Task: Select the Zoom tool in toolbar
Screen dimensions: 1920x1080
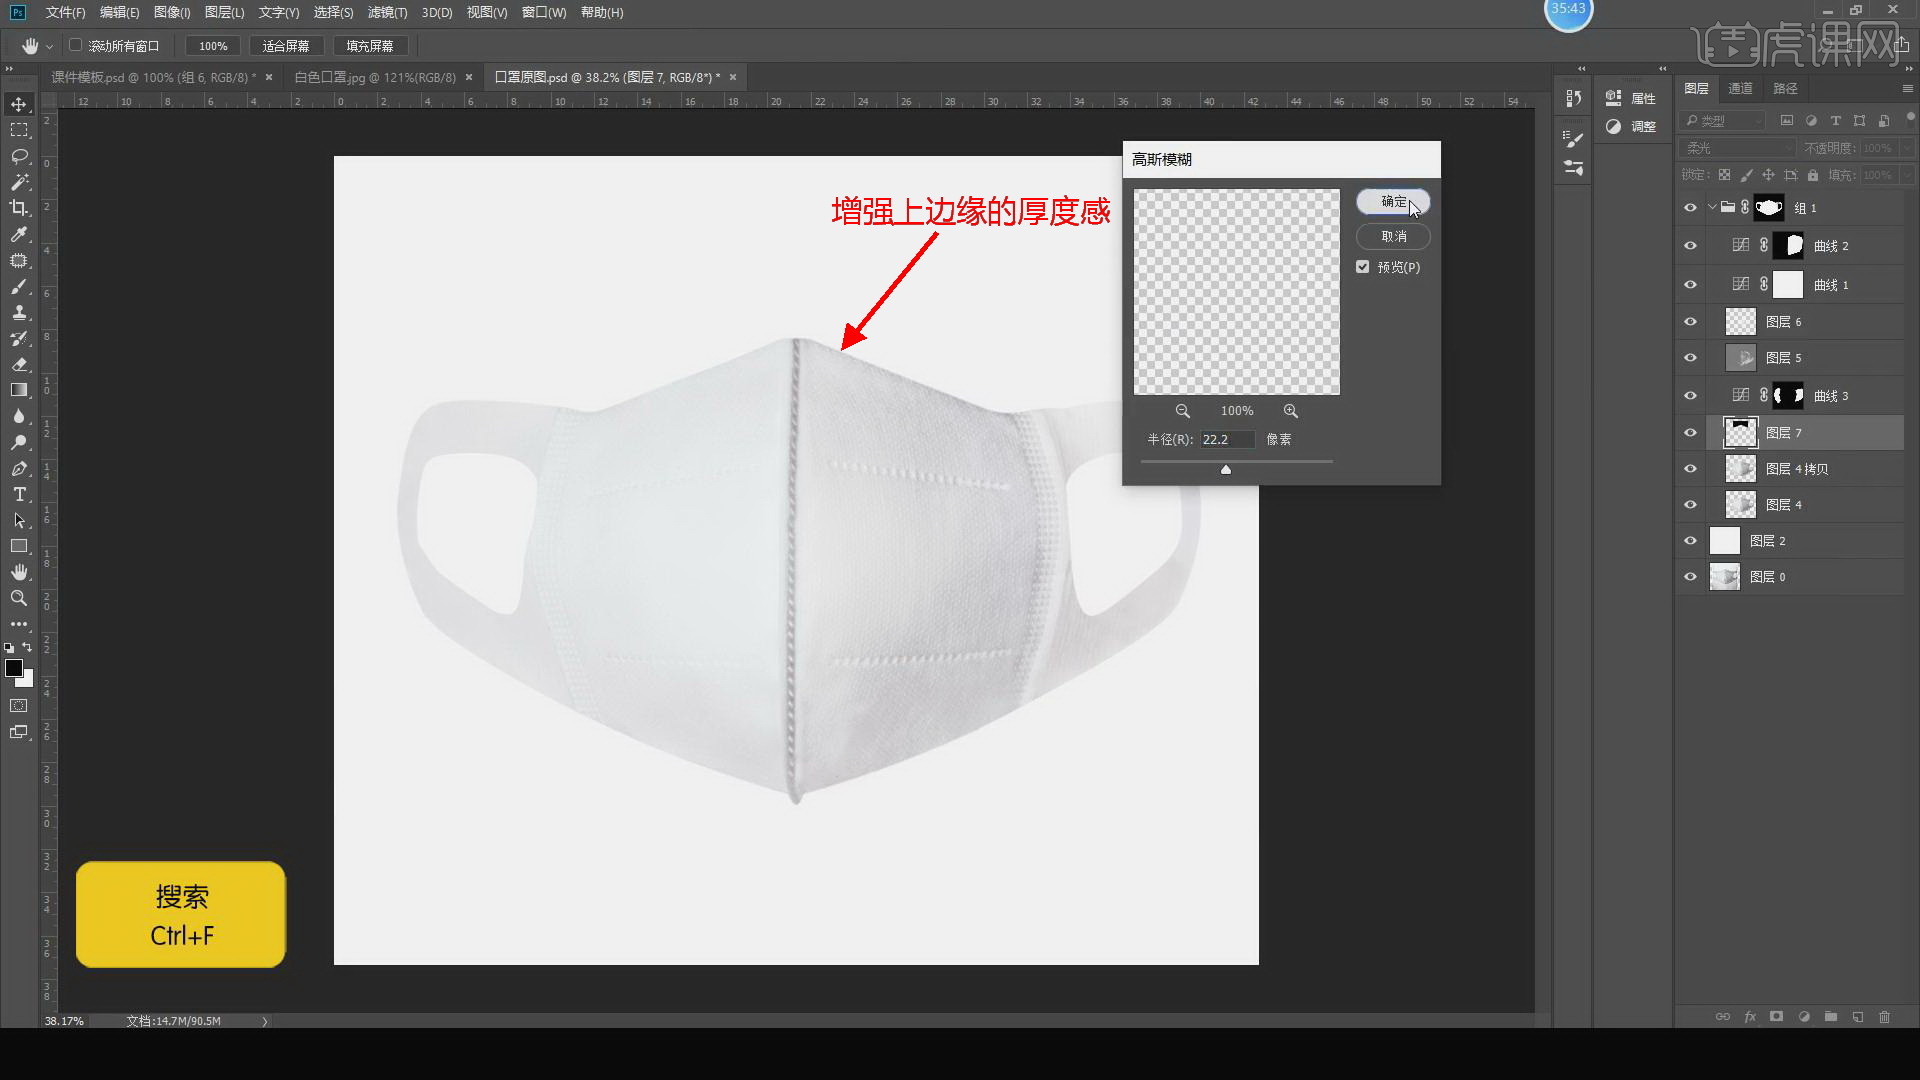Action: pos(19,598)
